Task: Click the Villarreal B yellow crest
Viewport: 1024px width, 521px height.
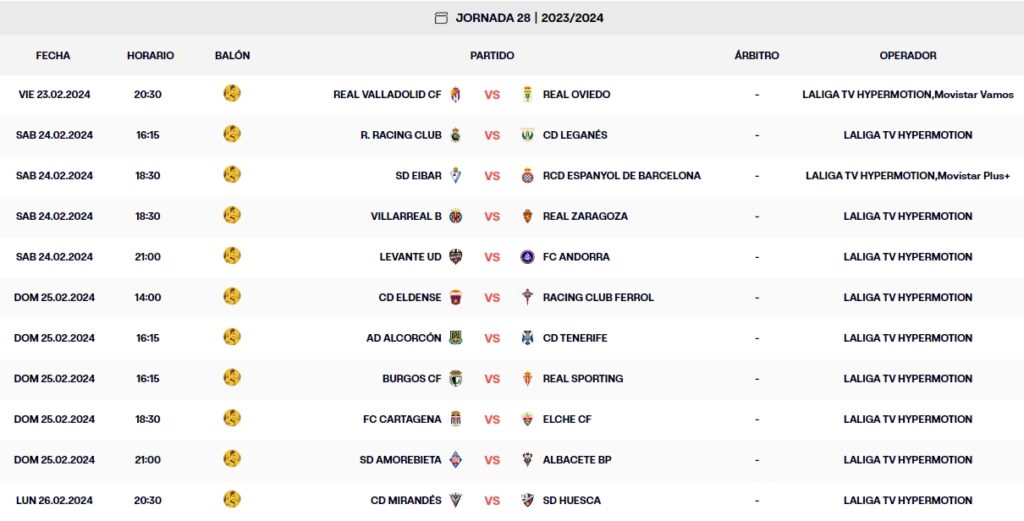Action: pyautogui.click(x=456, y=216)
